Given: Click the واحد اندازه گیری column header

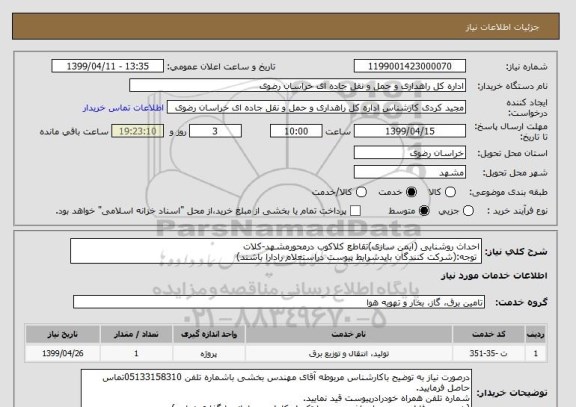Looking at the screenshot, I should [209, 334].
